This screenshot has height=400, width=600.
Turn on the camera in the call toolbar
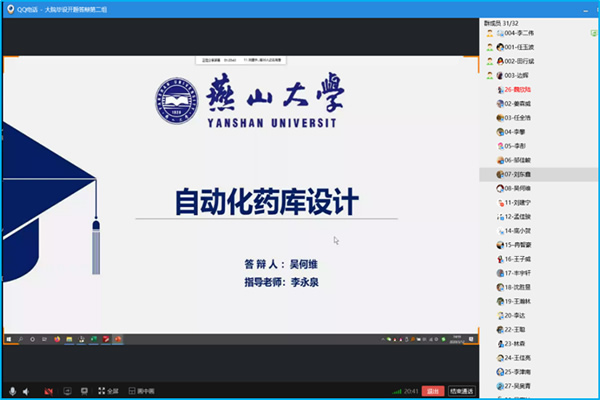tap(48, 391)
